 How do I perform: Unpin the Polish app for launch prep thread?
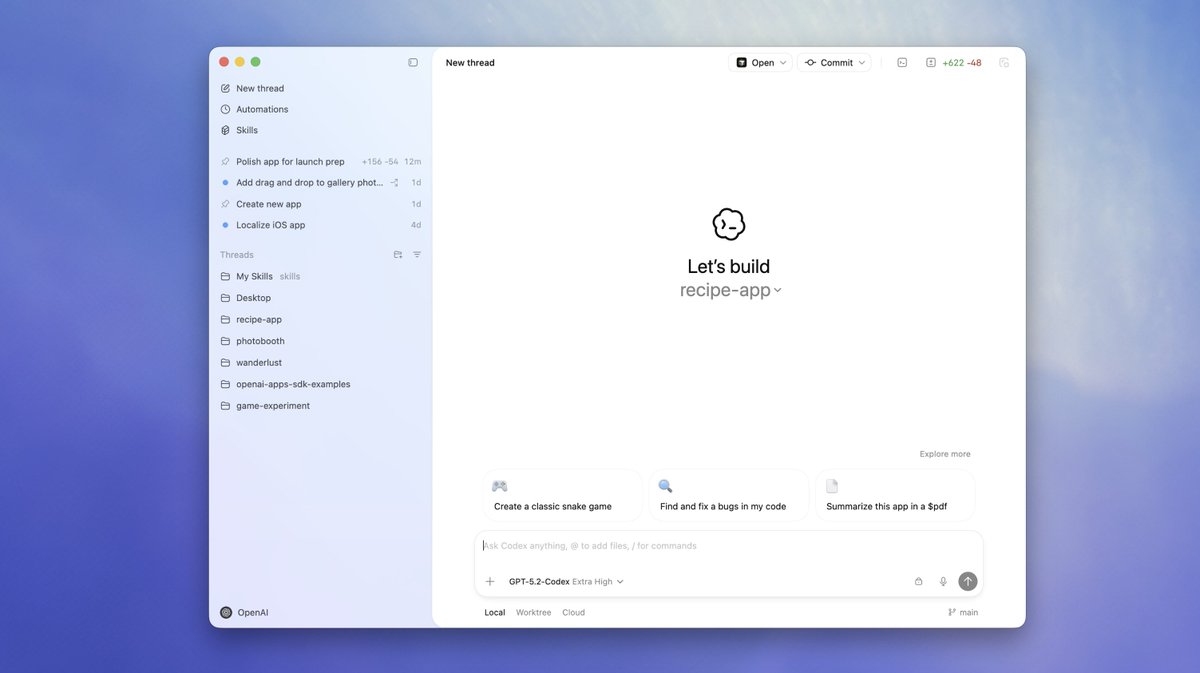click(x=225, y=161)
